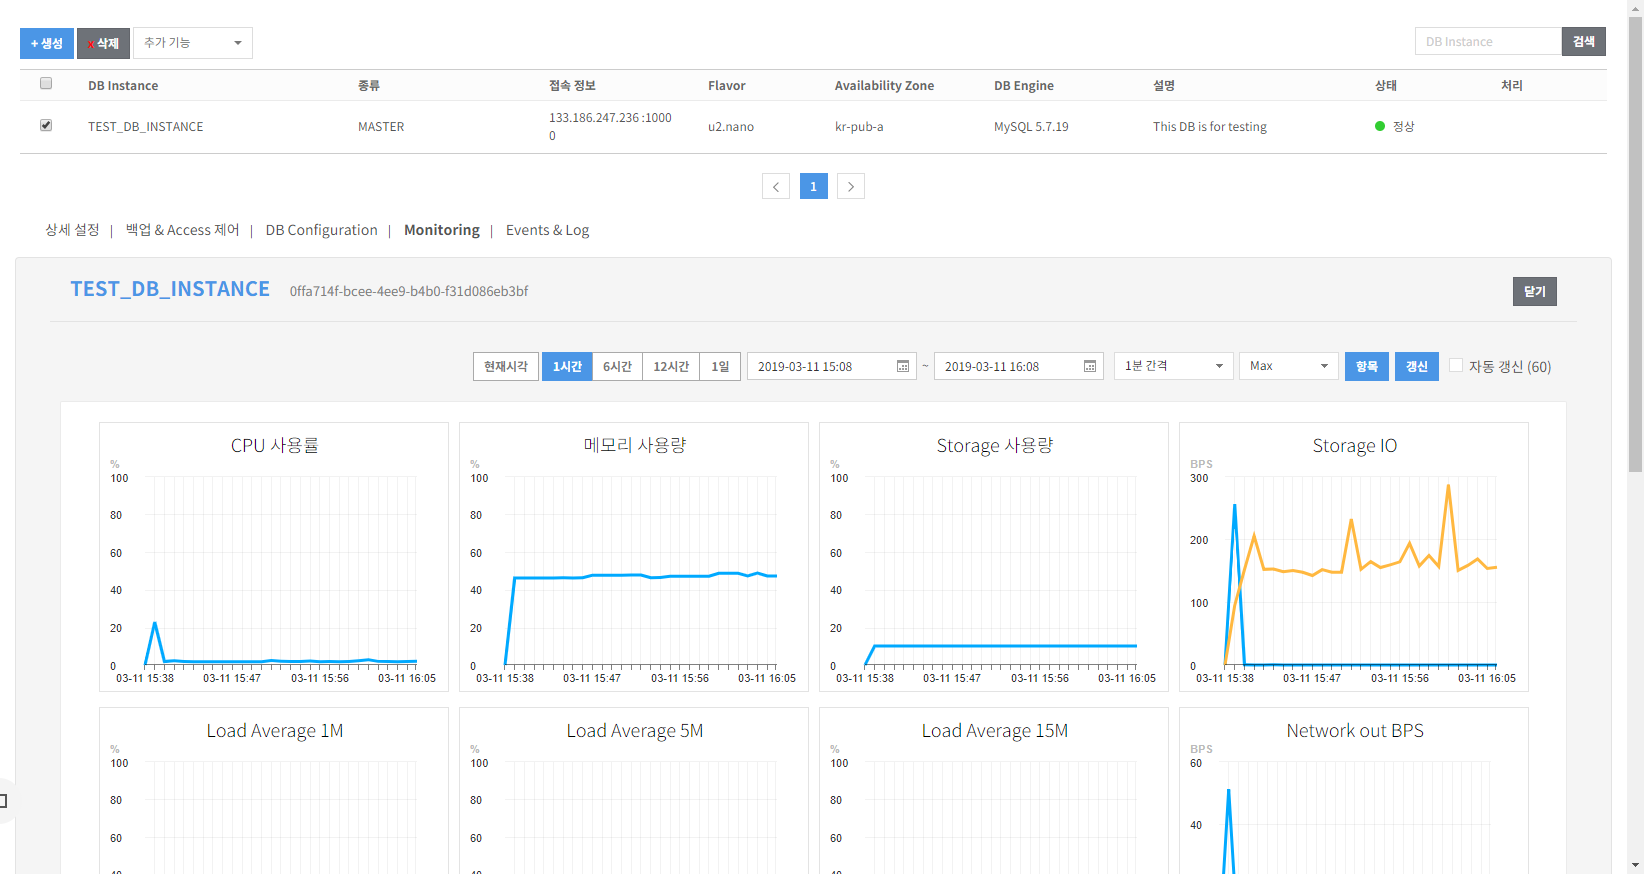The height and width of the screenshot is (874, 1644).
Task: Switch to the DB Configuration tab
Action: 322,230
